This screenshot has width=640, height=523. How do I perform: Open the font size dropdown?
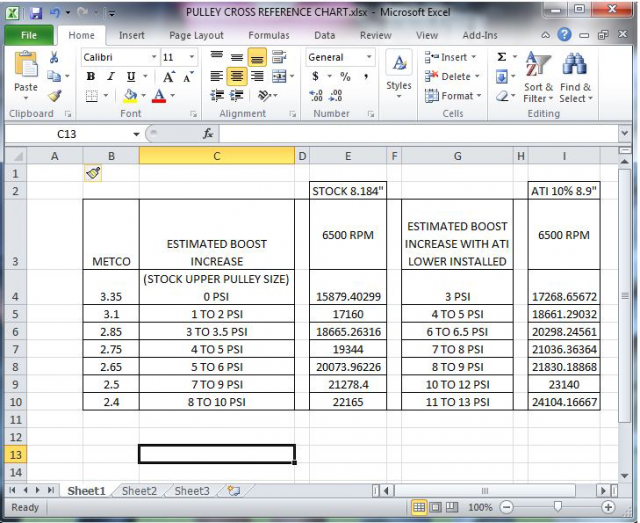click(x=193, y=58)
